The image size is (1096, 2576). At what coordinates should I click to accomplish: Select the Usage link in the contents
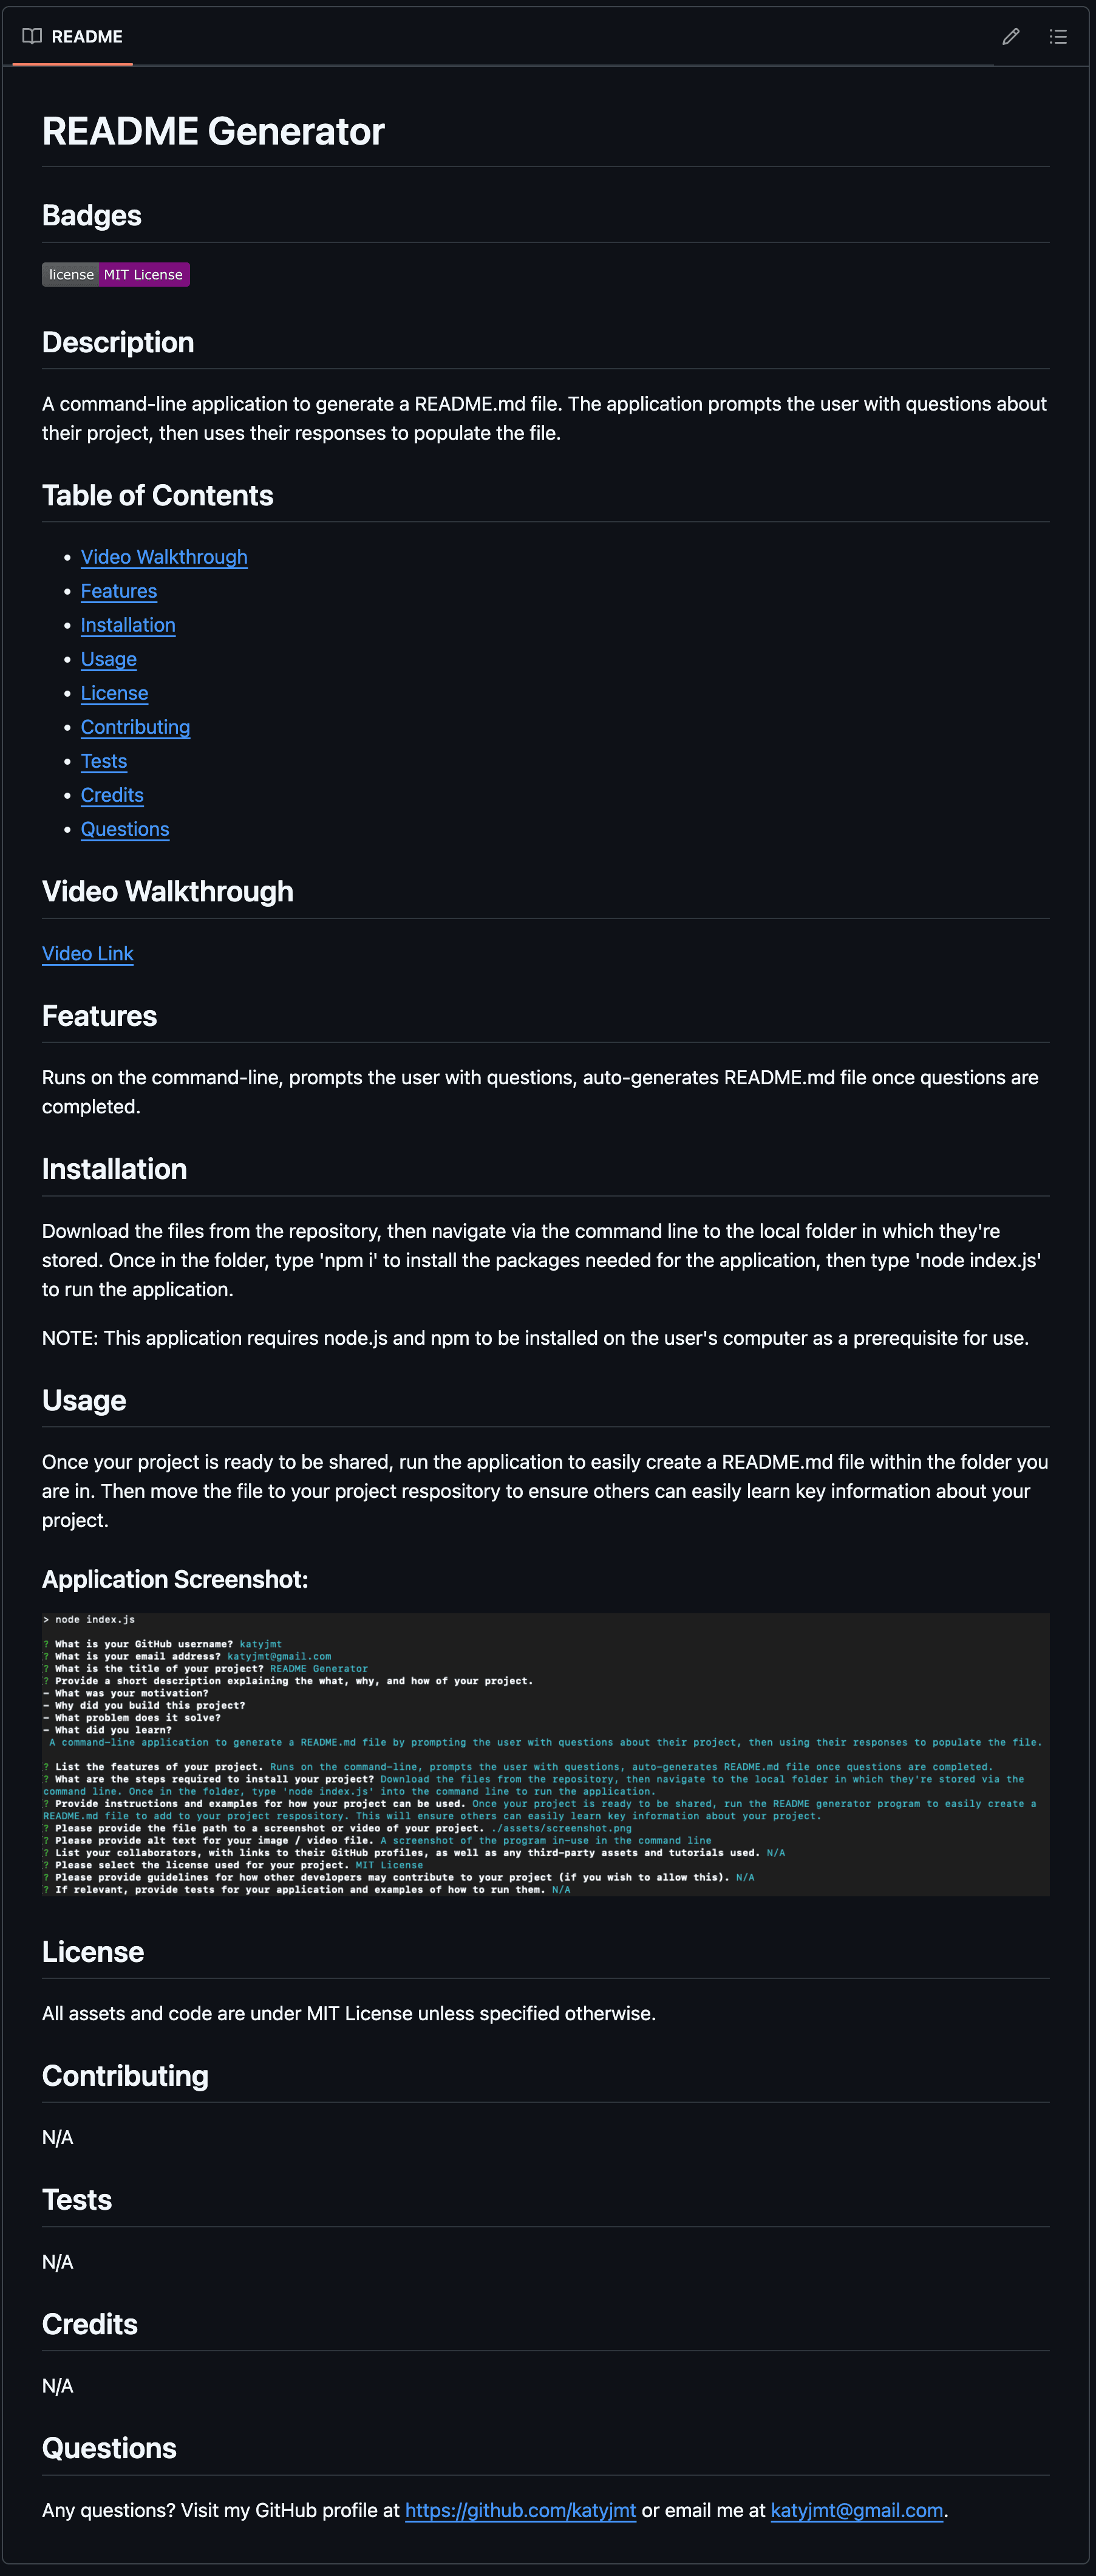pyautogui.click(x=108, y=659)
